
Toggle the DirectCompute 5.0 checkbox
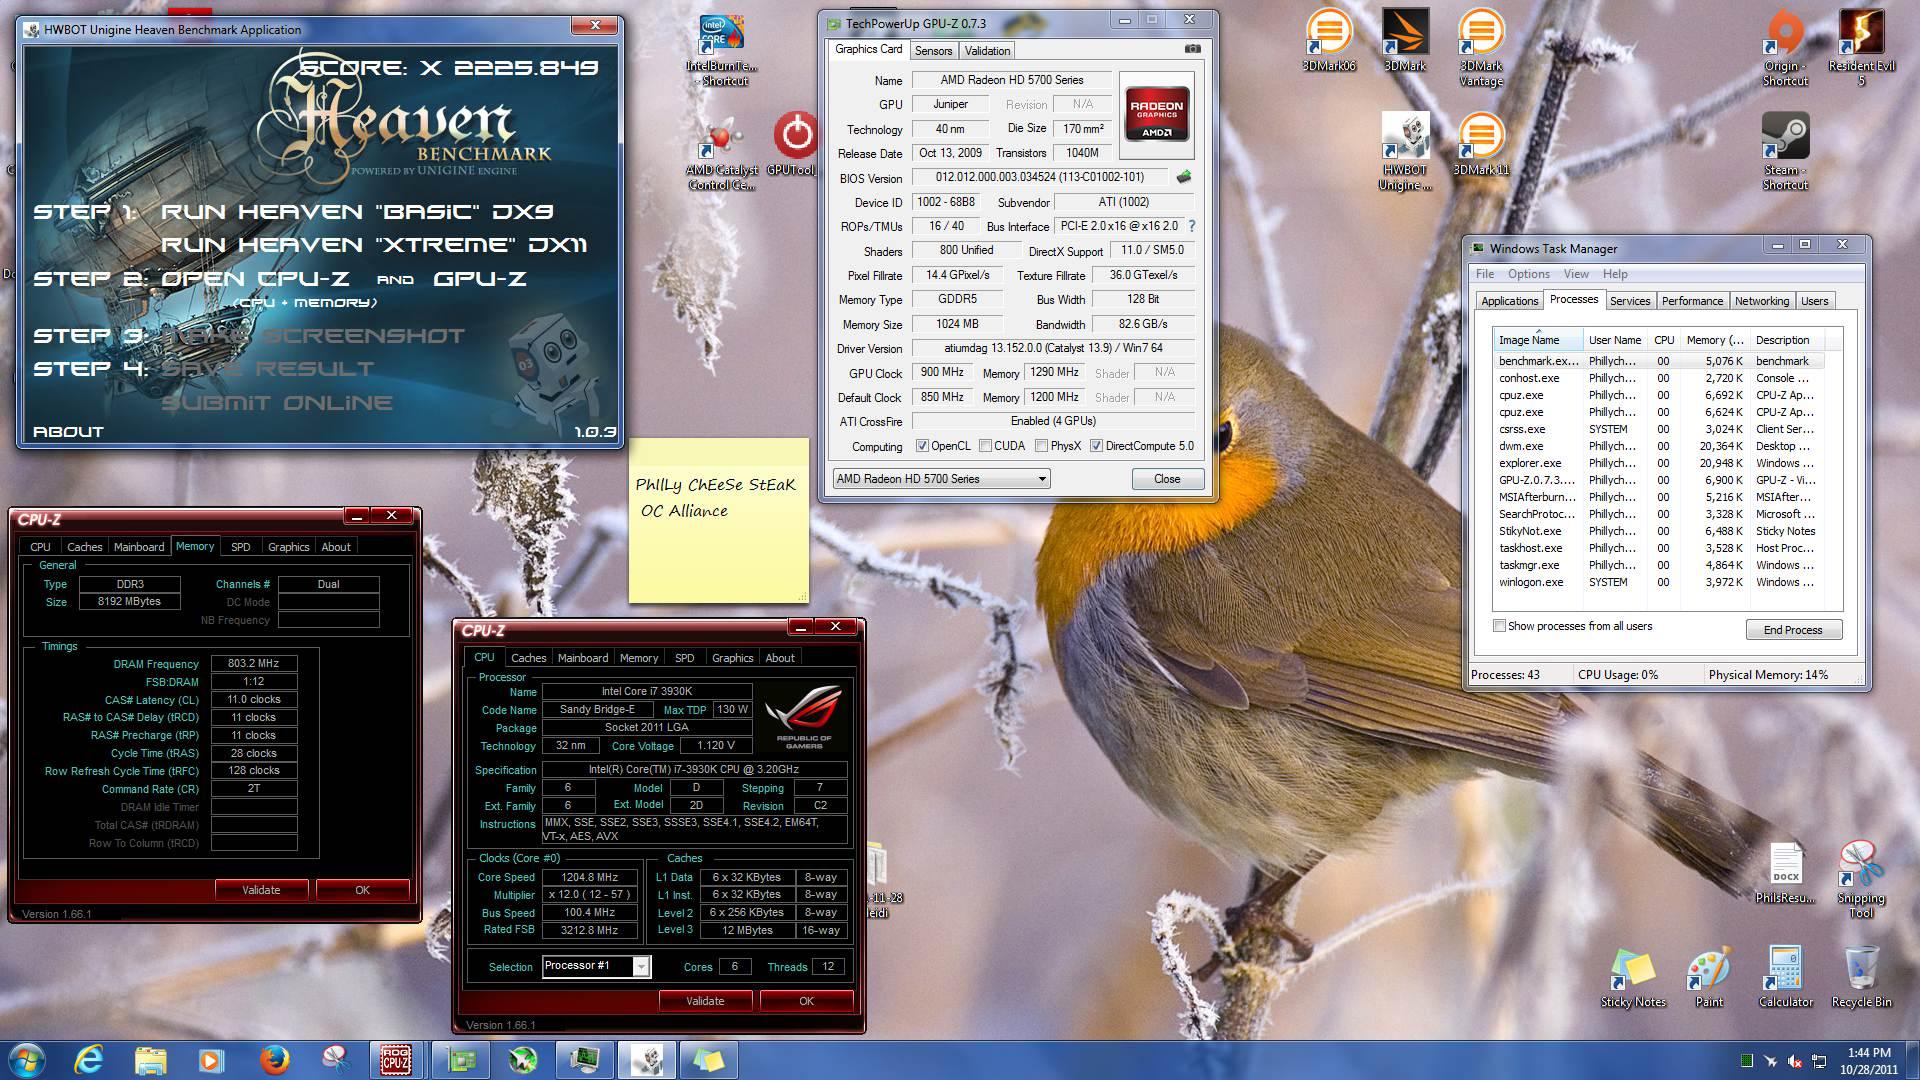pyautogui.click(x=1096, y=446)
